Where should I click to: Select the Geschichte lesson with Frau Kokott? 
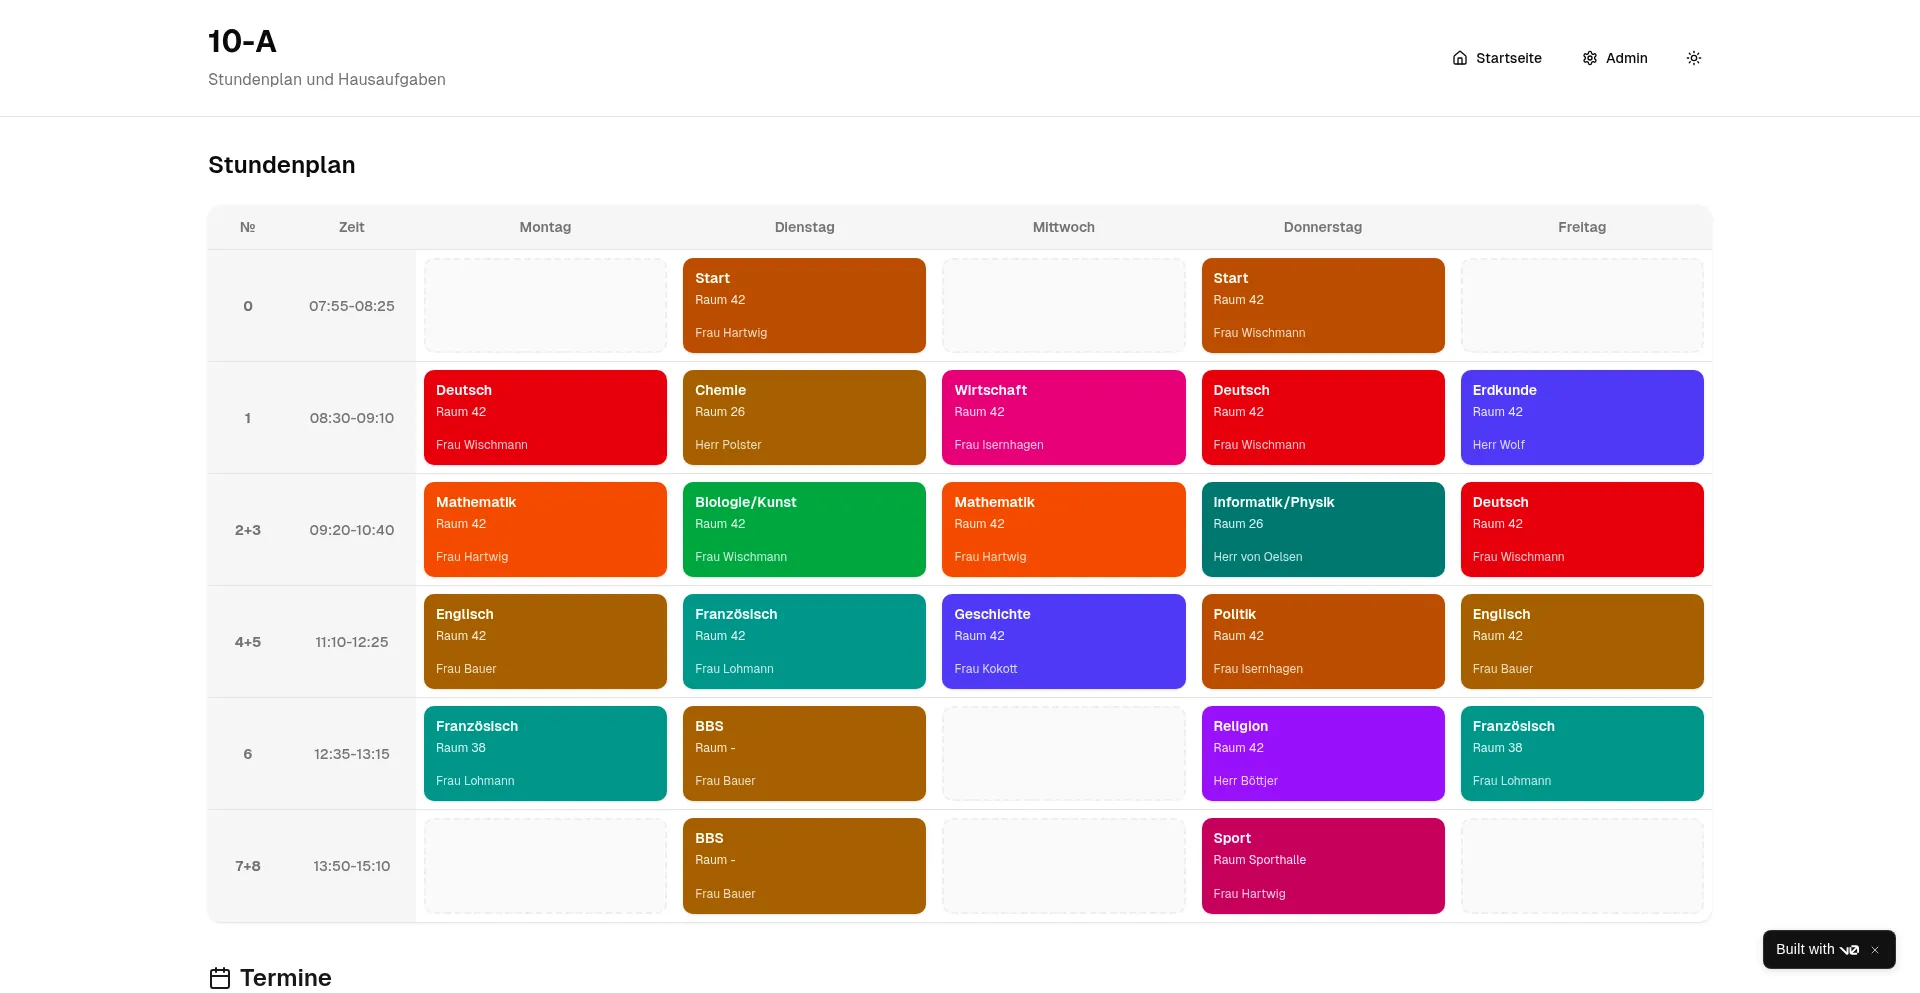click(1063, 641)
